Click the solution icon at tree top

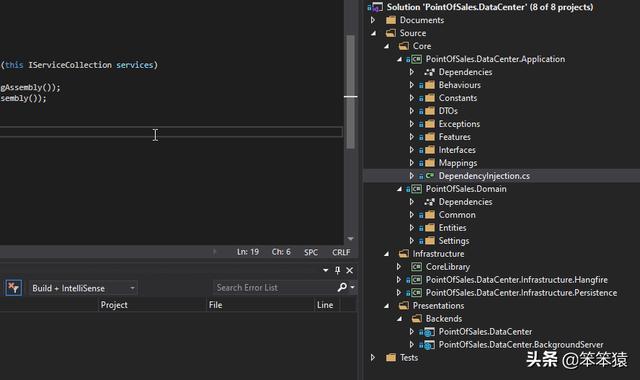[x=376, y=7]
